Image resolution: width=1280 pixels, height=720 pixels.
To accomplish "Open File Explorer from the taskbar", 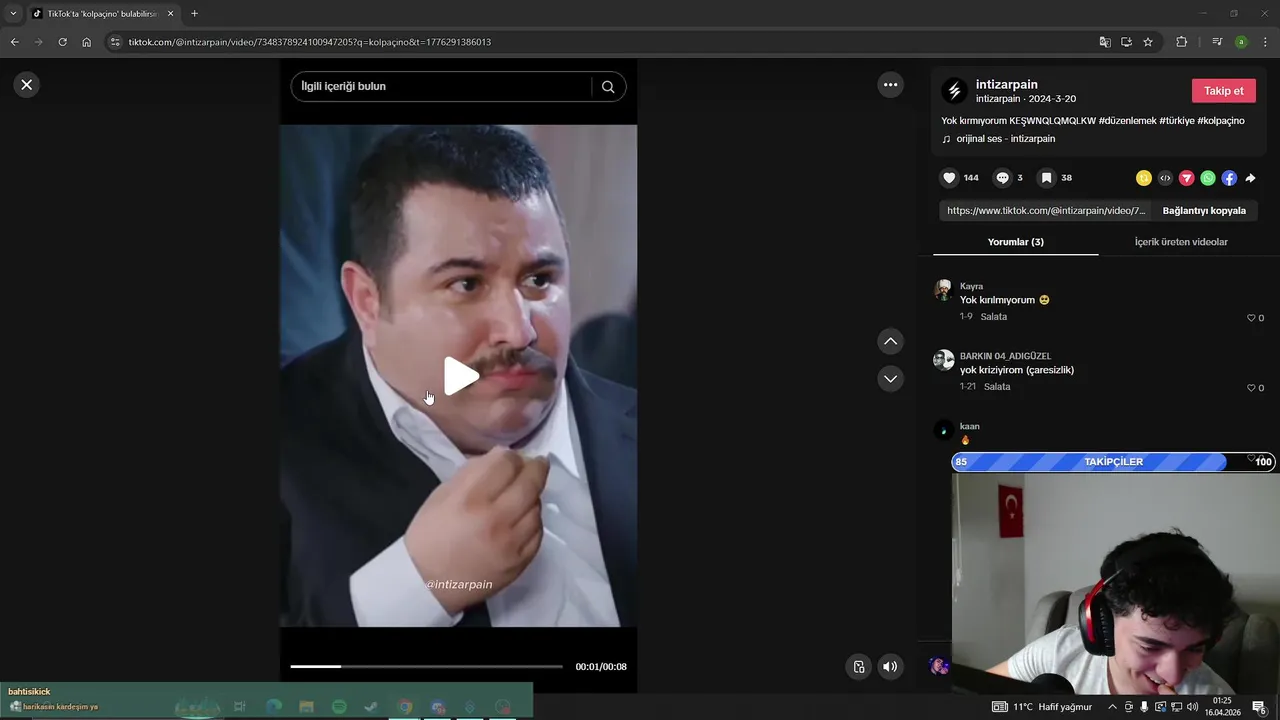I will point(306,707).
